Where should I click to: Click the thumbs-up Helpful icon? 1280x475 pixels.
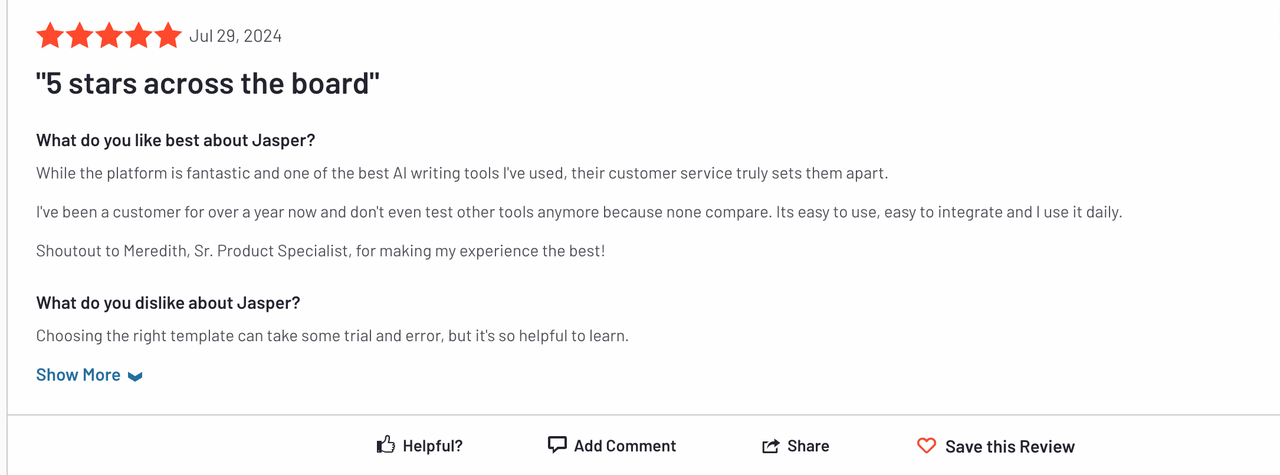(386, 445)
